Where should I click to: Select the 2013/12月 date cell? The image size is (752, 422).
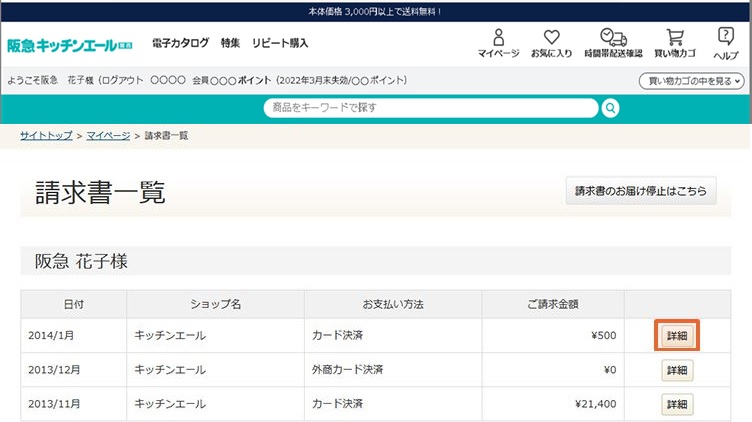73,370
